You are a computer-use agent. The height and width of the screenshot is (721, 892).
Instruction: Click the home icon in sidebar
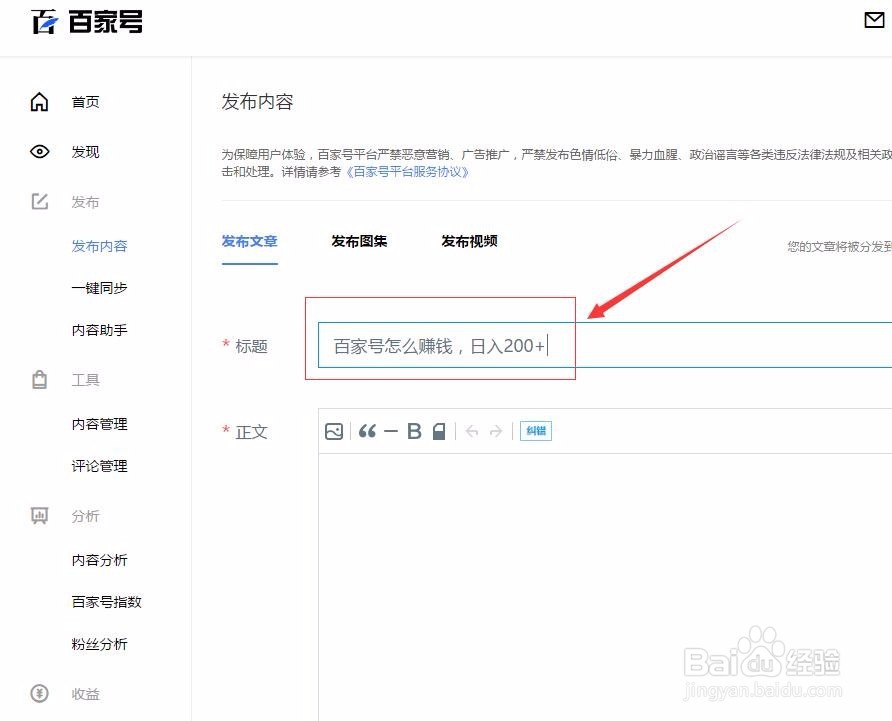coord(39,102)
